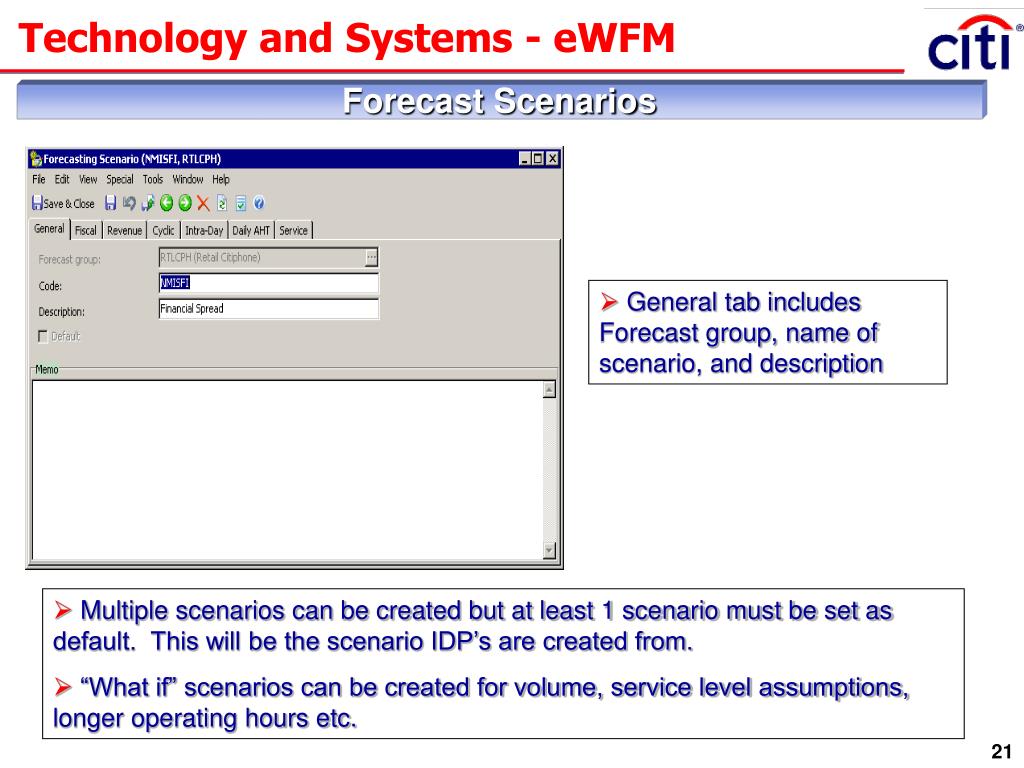Open the View menu

[88, 180]
